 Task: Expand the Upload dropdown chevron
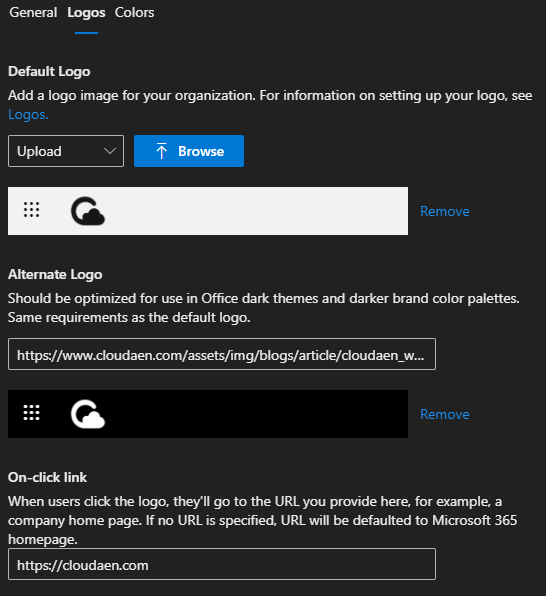[x=110, y=151]
